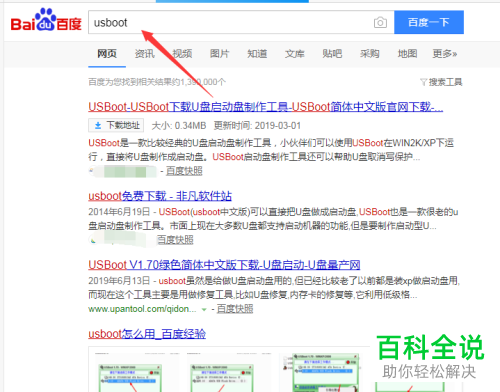Open the 图片 tab
Screen dimensions: 500x392
[220, 54]
